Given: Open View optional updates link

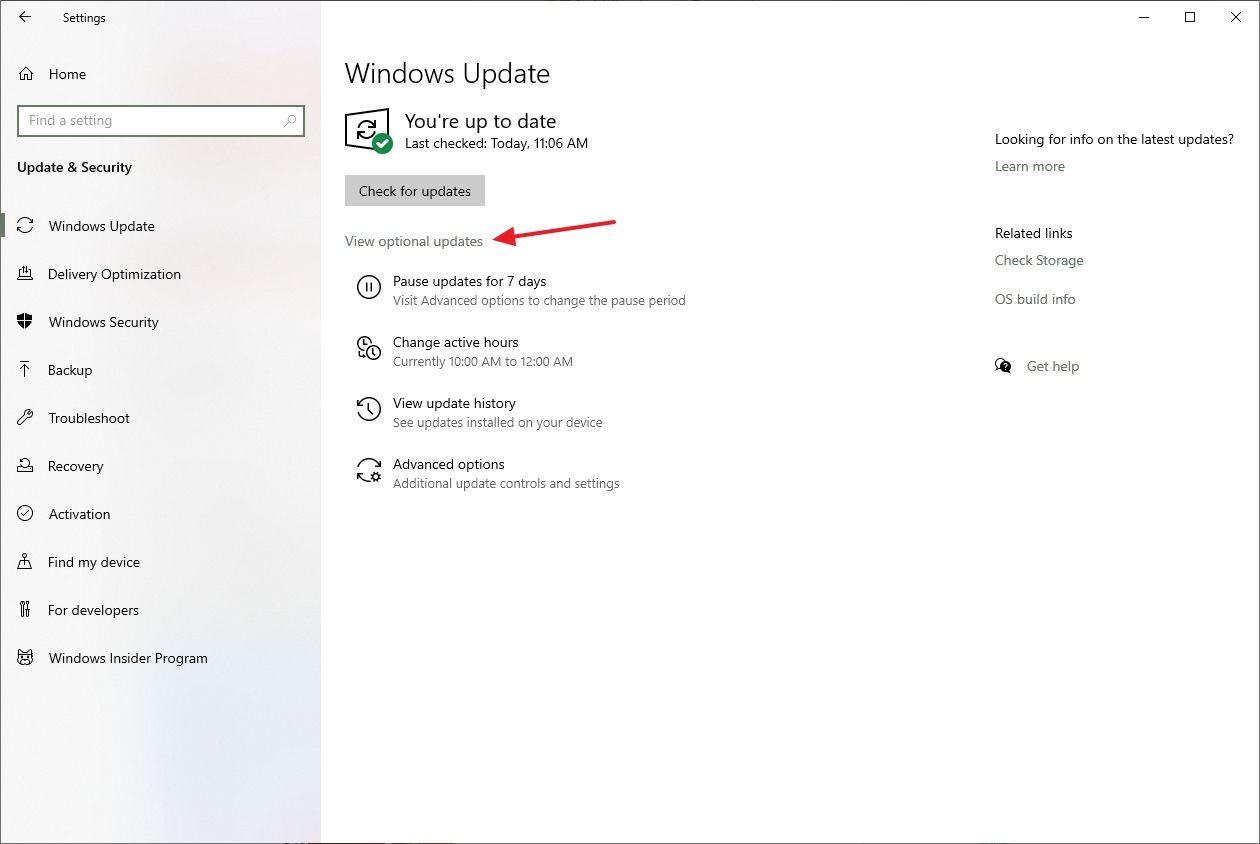Looking at the screenshot, I should coord(414,241).
